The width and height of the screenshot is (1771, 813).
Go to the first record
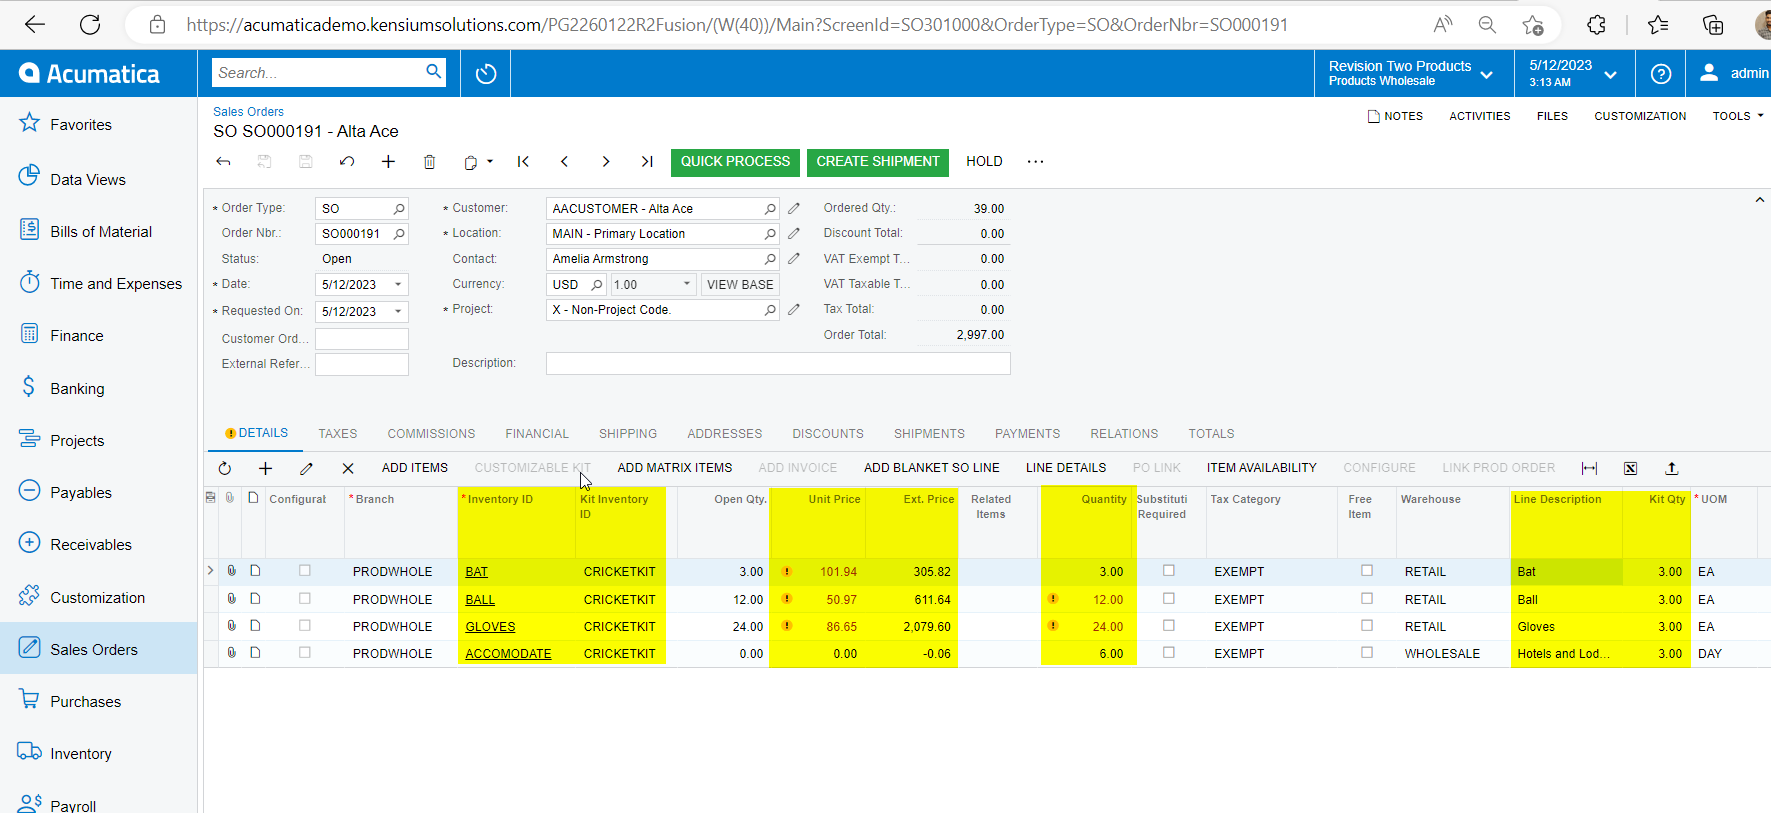523,162
